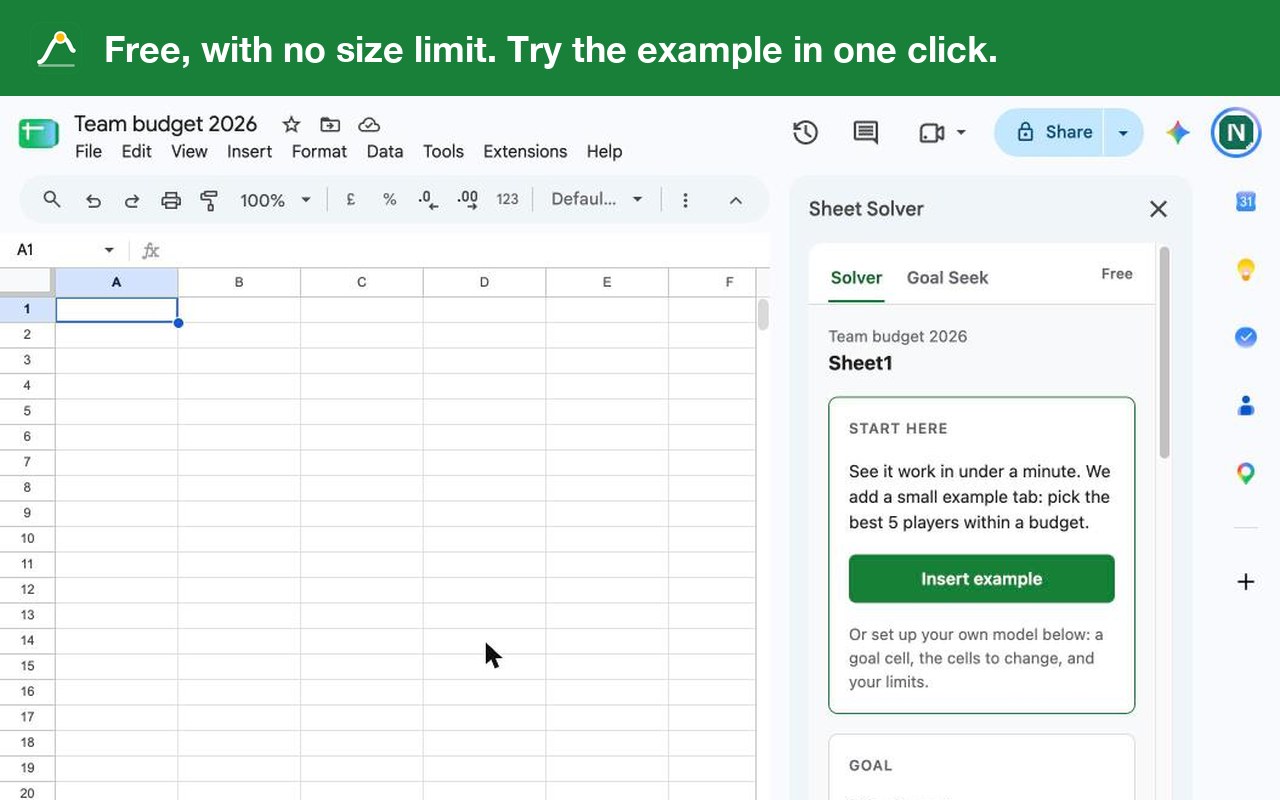Screen dimensions: 1280x800
Task: Open the Extensions menu
Action: coord(525,151)
